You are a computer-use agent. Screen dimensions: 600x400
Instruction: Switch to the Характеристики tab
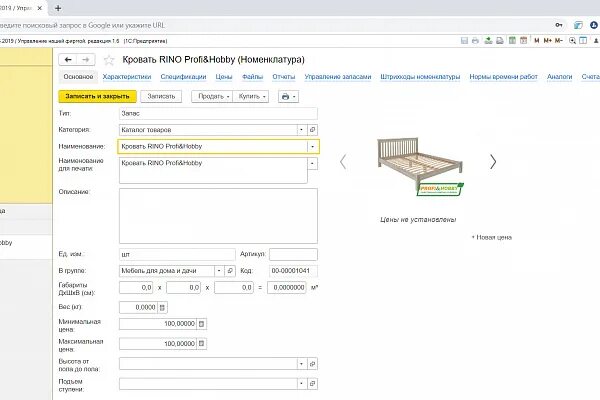click(127, 77)
